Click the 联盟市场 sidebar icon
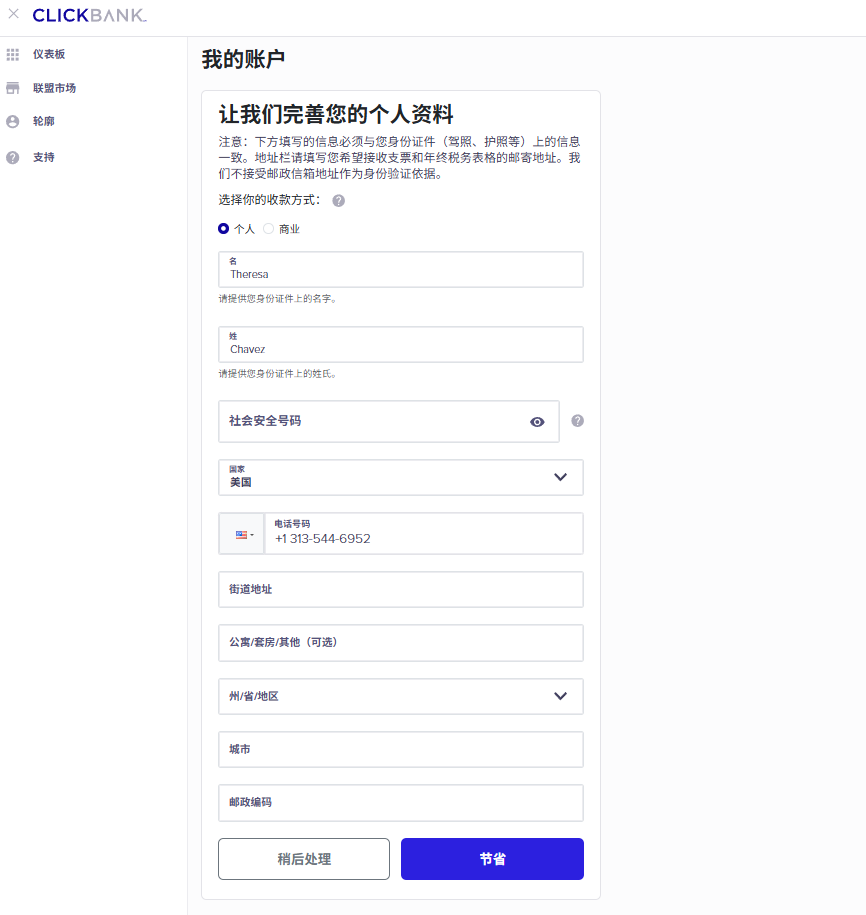The height and width of the screenshot is (915, 866). tap(12, 88)
